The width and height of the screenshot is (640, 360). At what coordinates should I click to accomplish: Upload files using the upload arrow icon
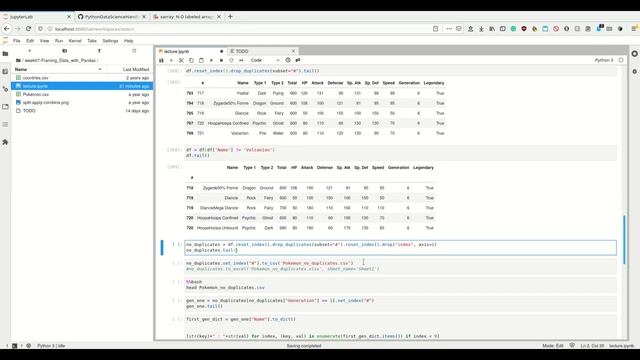pos(99,51)
